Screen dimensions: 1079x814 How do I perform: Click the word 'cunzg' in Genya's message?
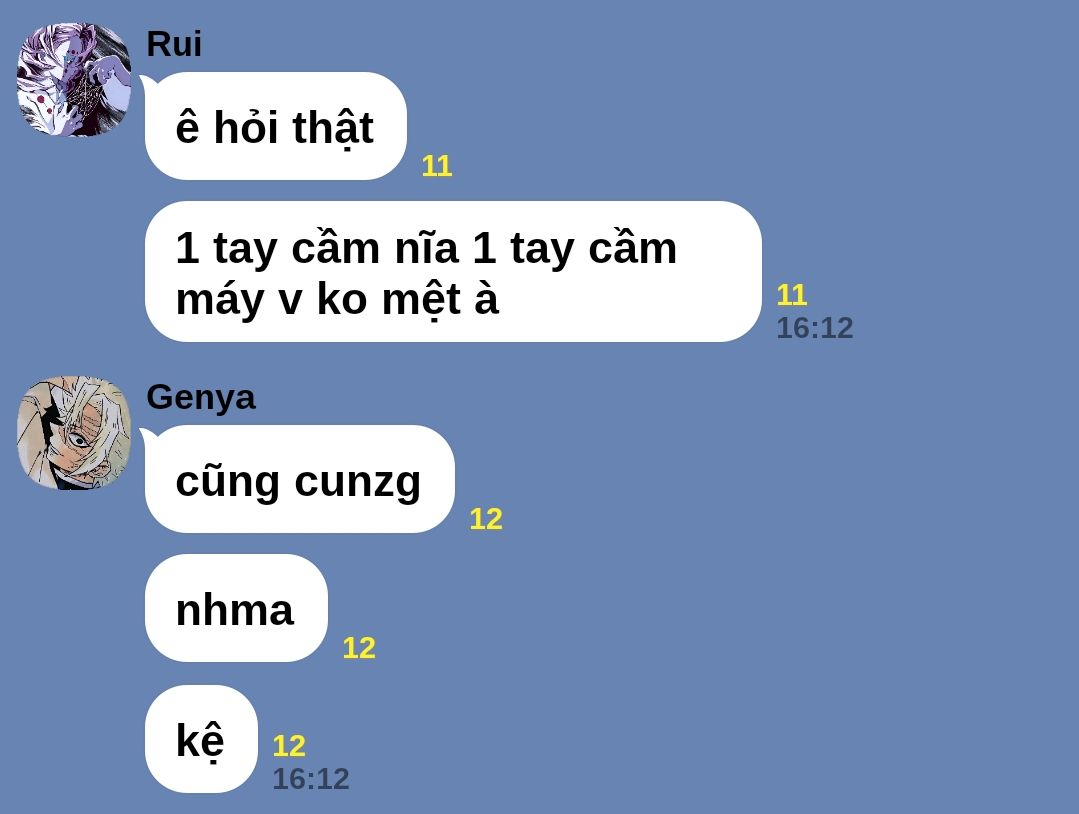coord(358,482)
